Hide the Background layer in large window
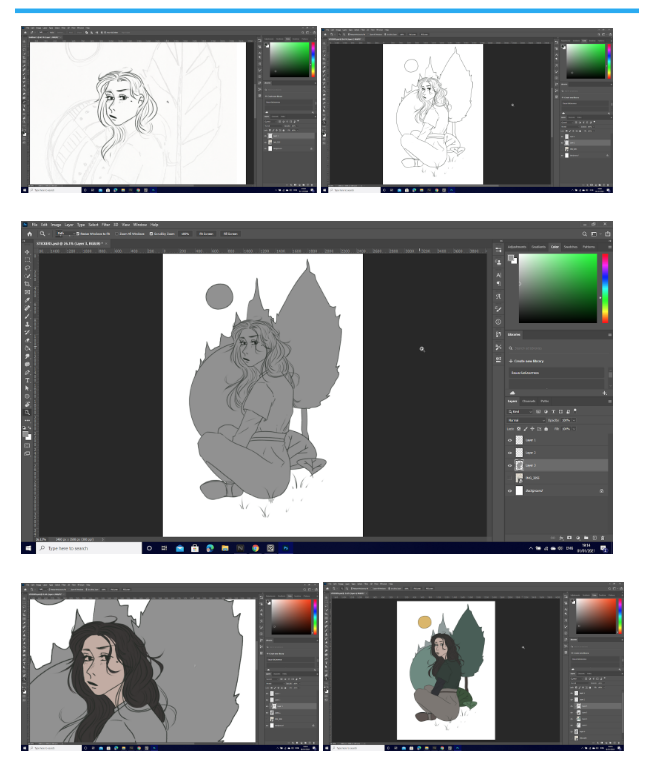The image size is (648, 773). pos(510,491)
